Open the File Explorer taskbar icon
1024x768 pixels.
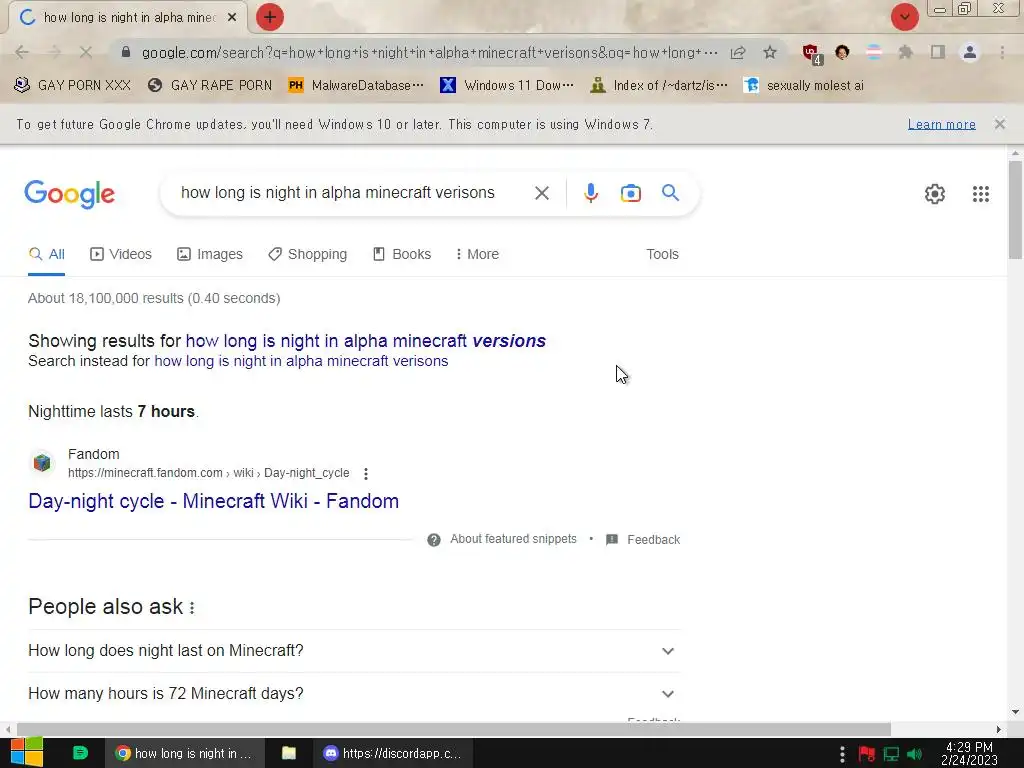[x=289, y=753]
